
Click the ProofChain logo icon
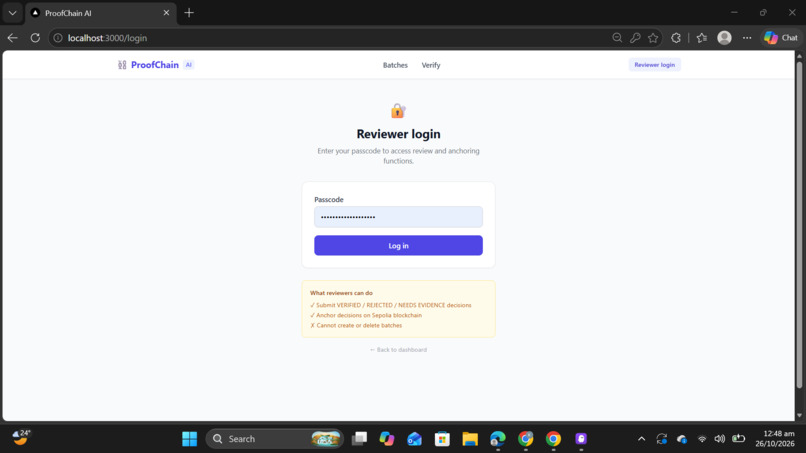click(x=122, y=65)
